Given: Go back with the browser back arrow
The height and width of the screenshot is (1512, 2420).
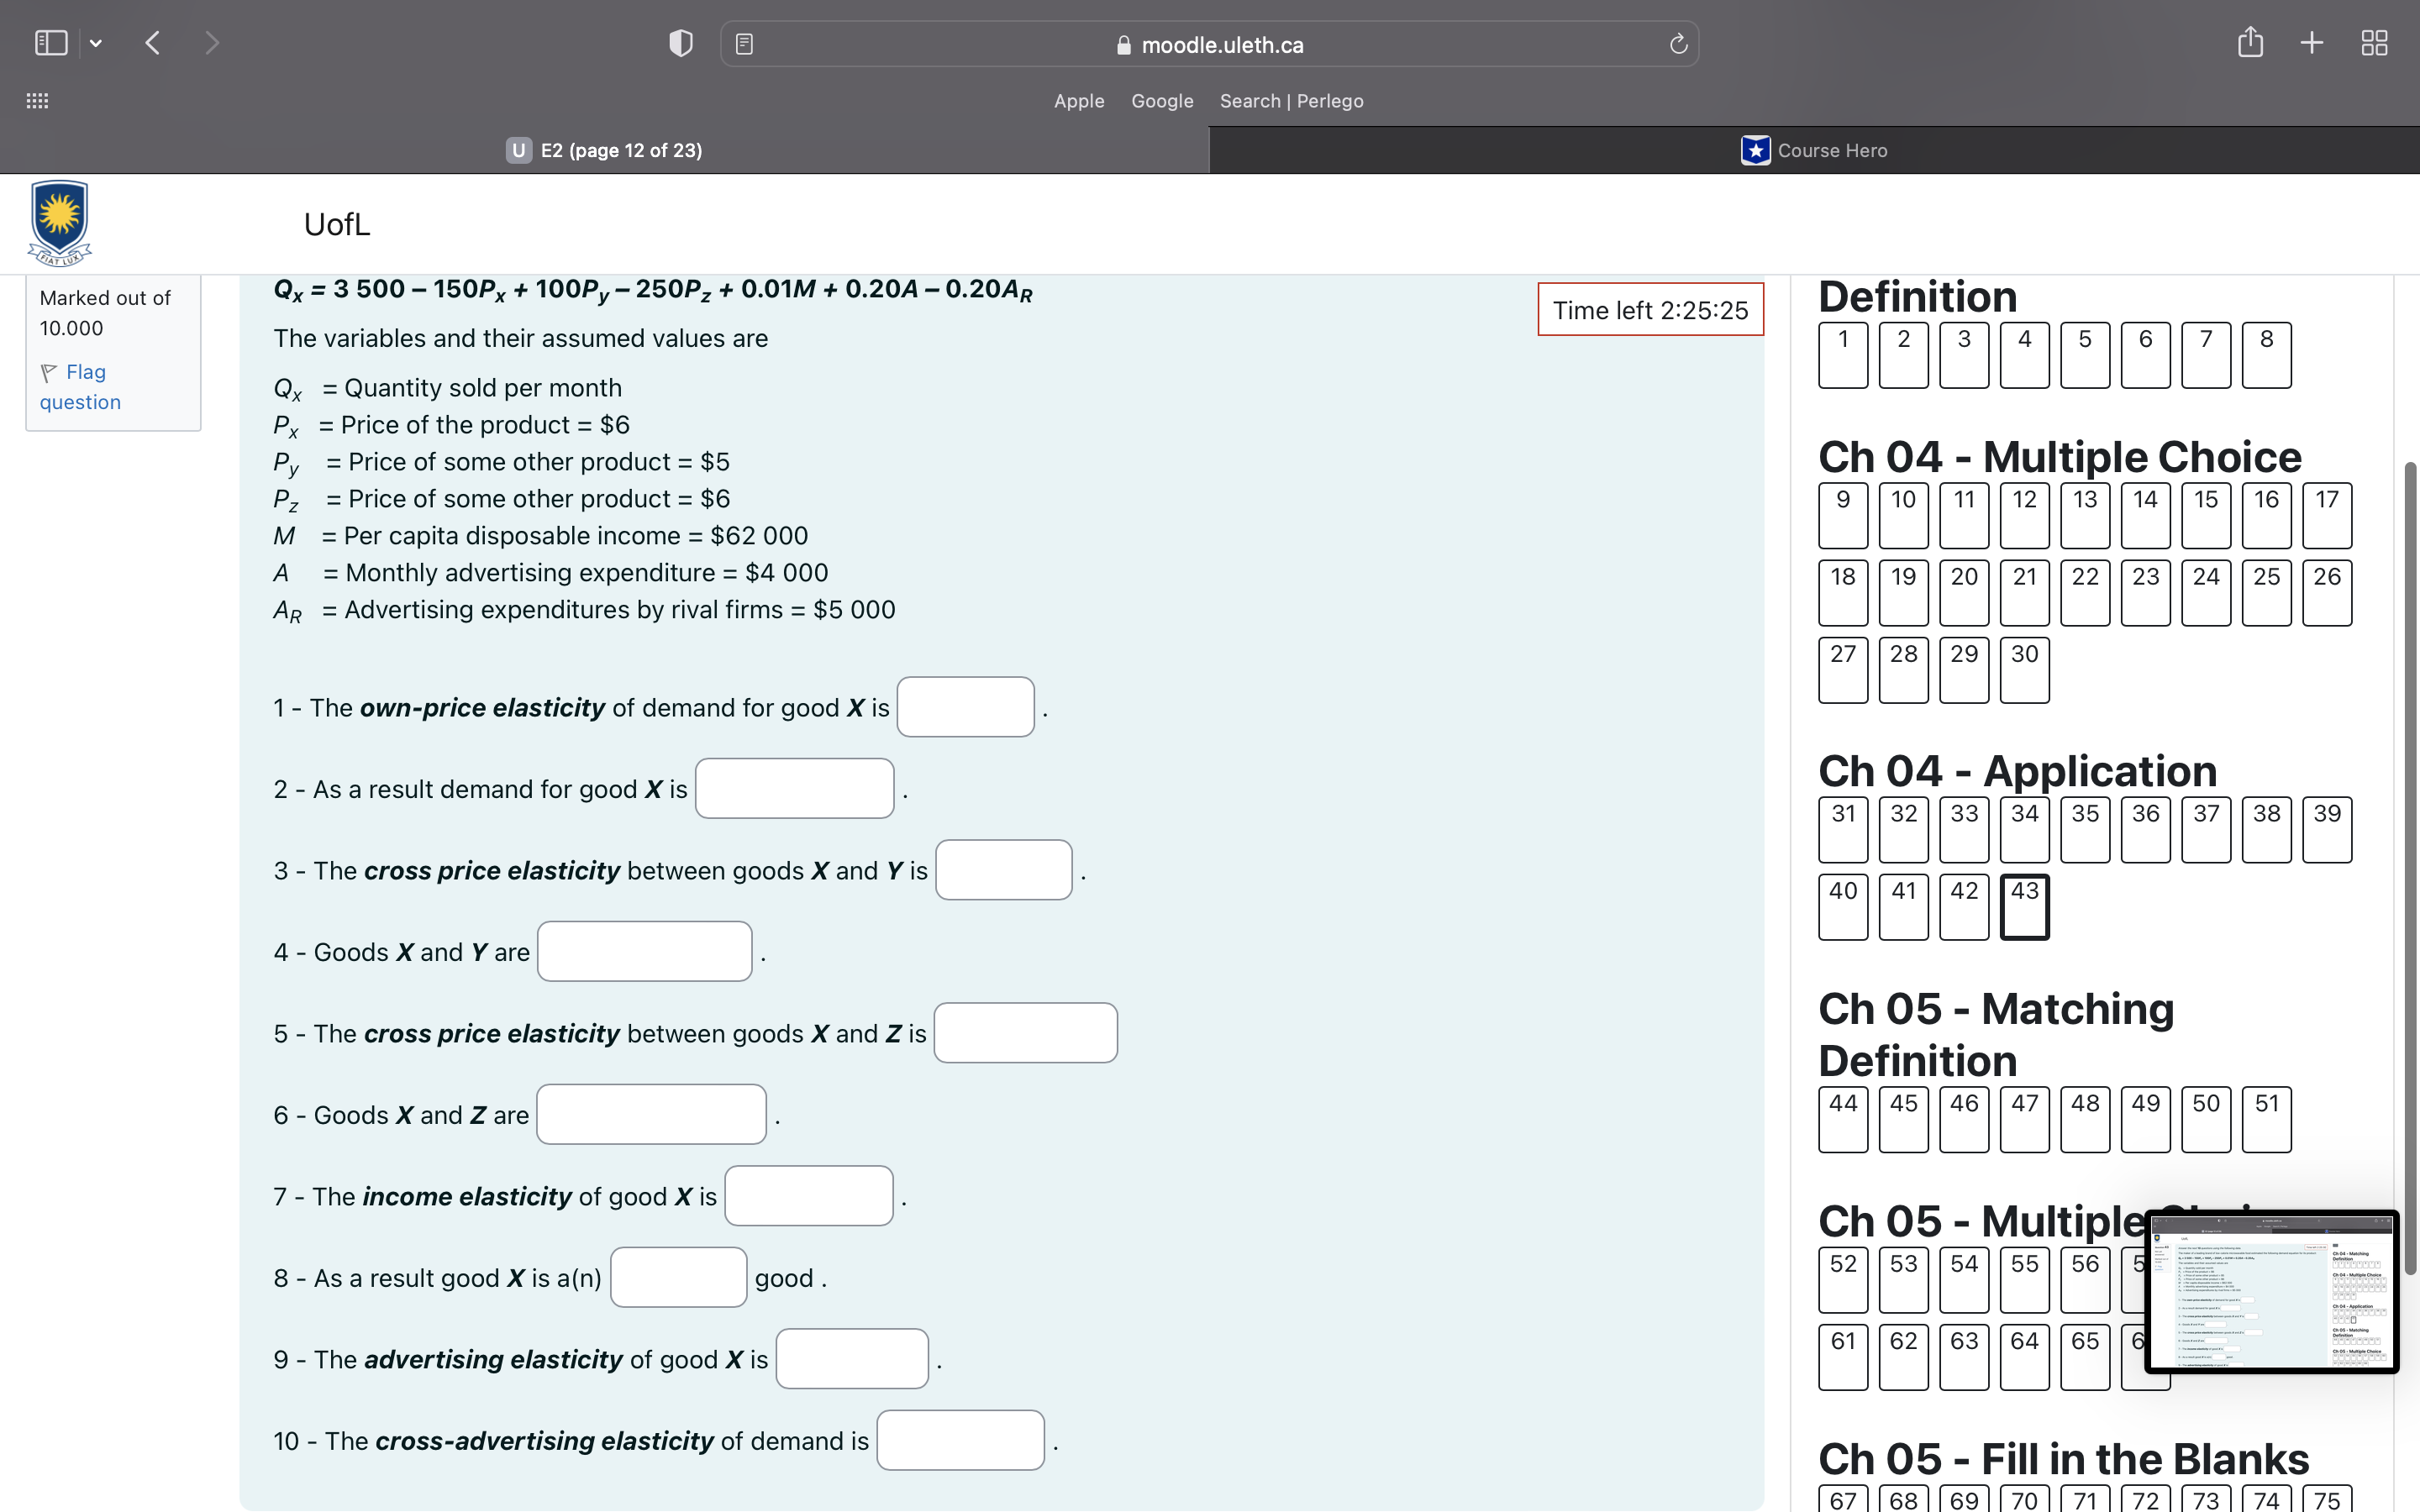Looking at the screenshot, I should (153, 43).
